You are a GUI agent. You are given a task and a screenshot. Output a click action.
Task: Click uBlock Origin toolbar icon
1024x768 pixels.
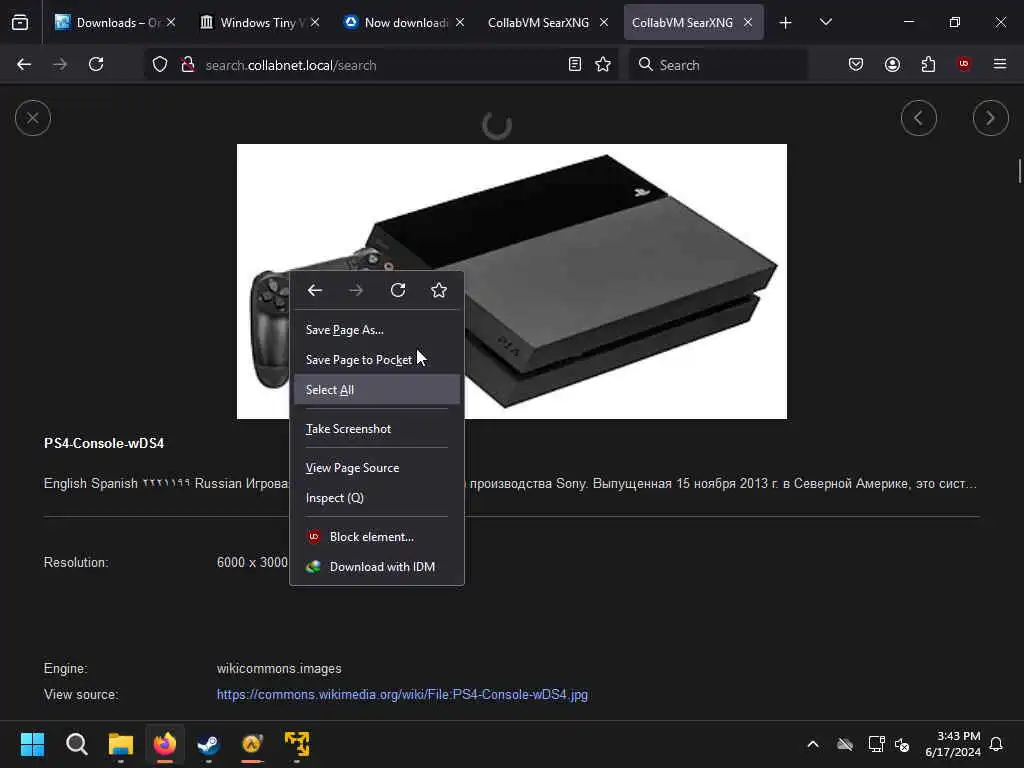[964, 64]
